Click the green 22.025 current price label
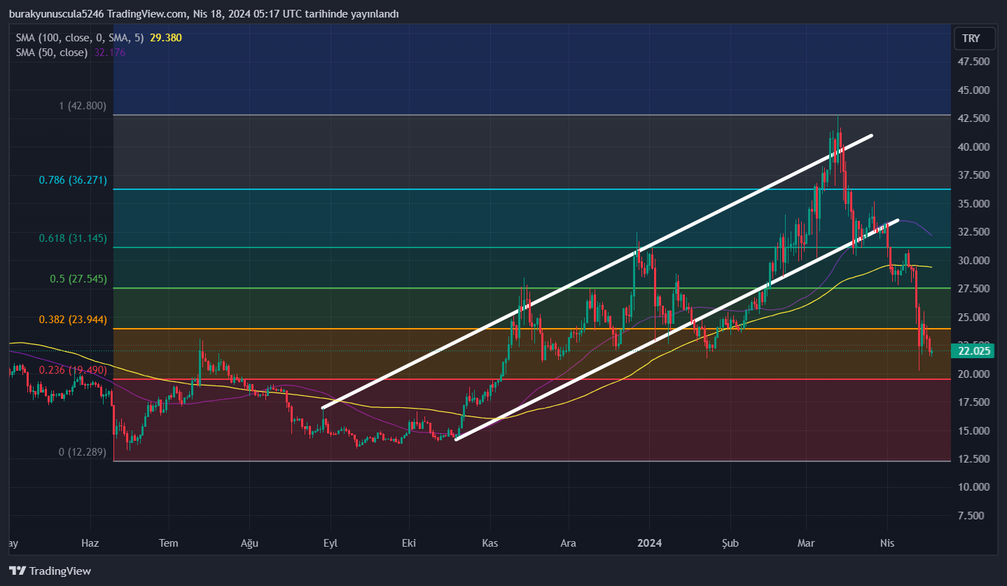The image size is (1007, 586). pyautogui.click(x=974, y=351)
